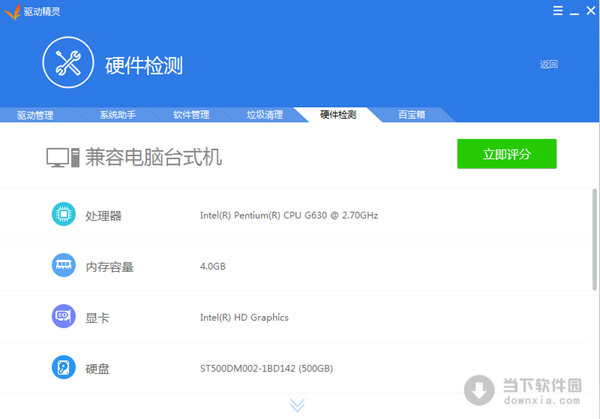Image resolution: width=600 pixels, height=419 pixels.
Task: Select the 内存容量 label
Action: (x=109, y=267)
